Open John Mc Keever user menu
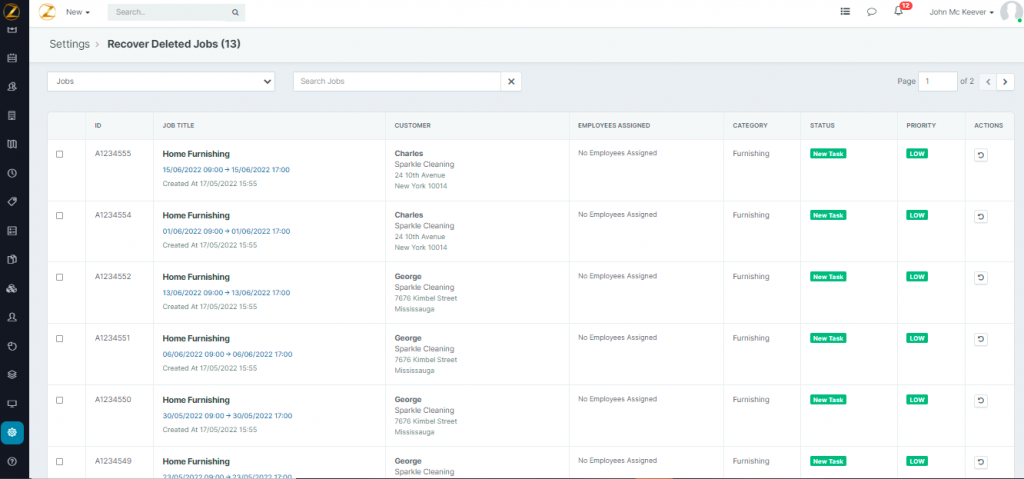 pos(961,12)
